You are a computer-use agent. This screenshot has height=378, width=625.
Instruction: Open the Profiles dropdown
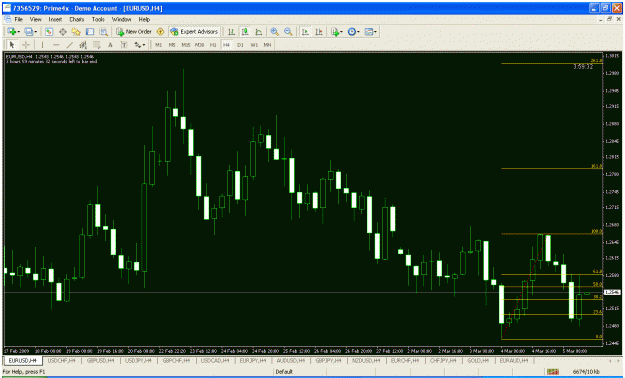click(x=31, y=32)
